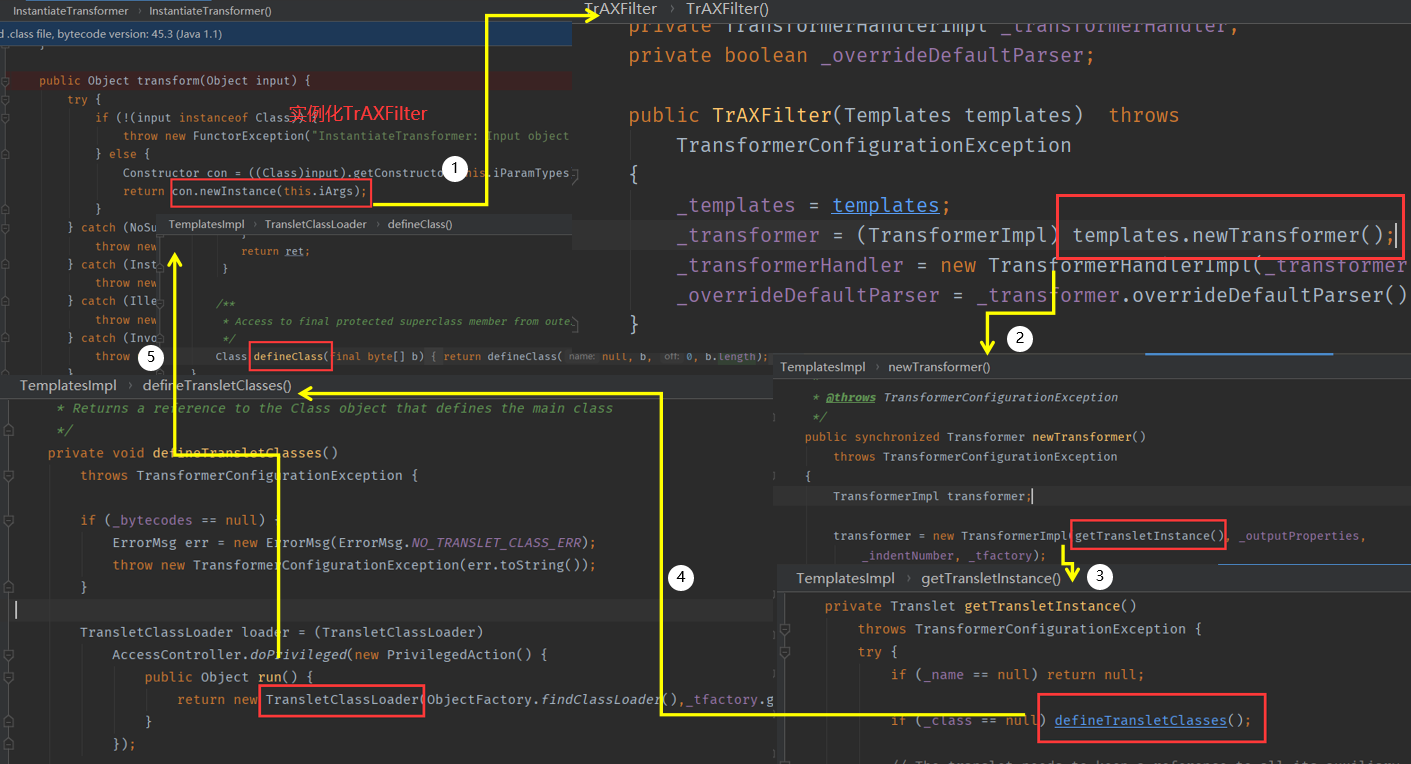Click the underlined templates variable link
1411x764 pixels.
[885, 205]
